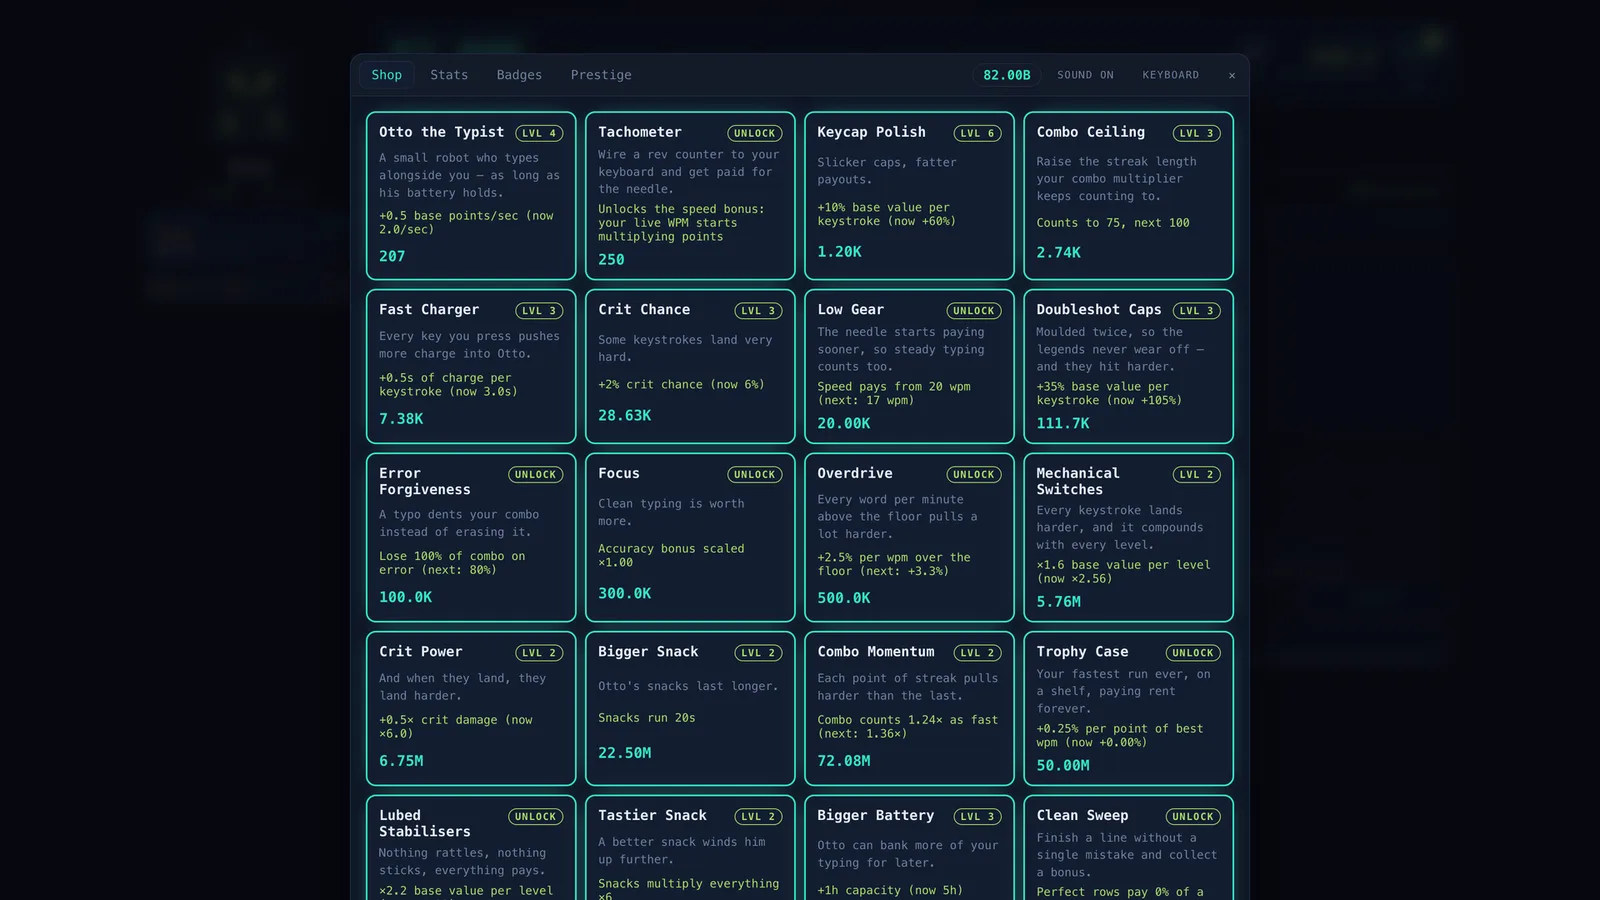
Task: Click the LVL 2 badge on Mechanical Switches
Action: coord(1196,475)
